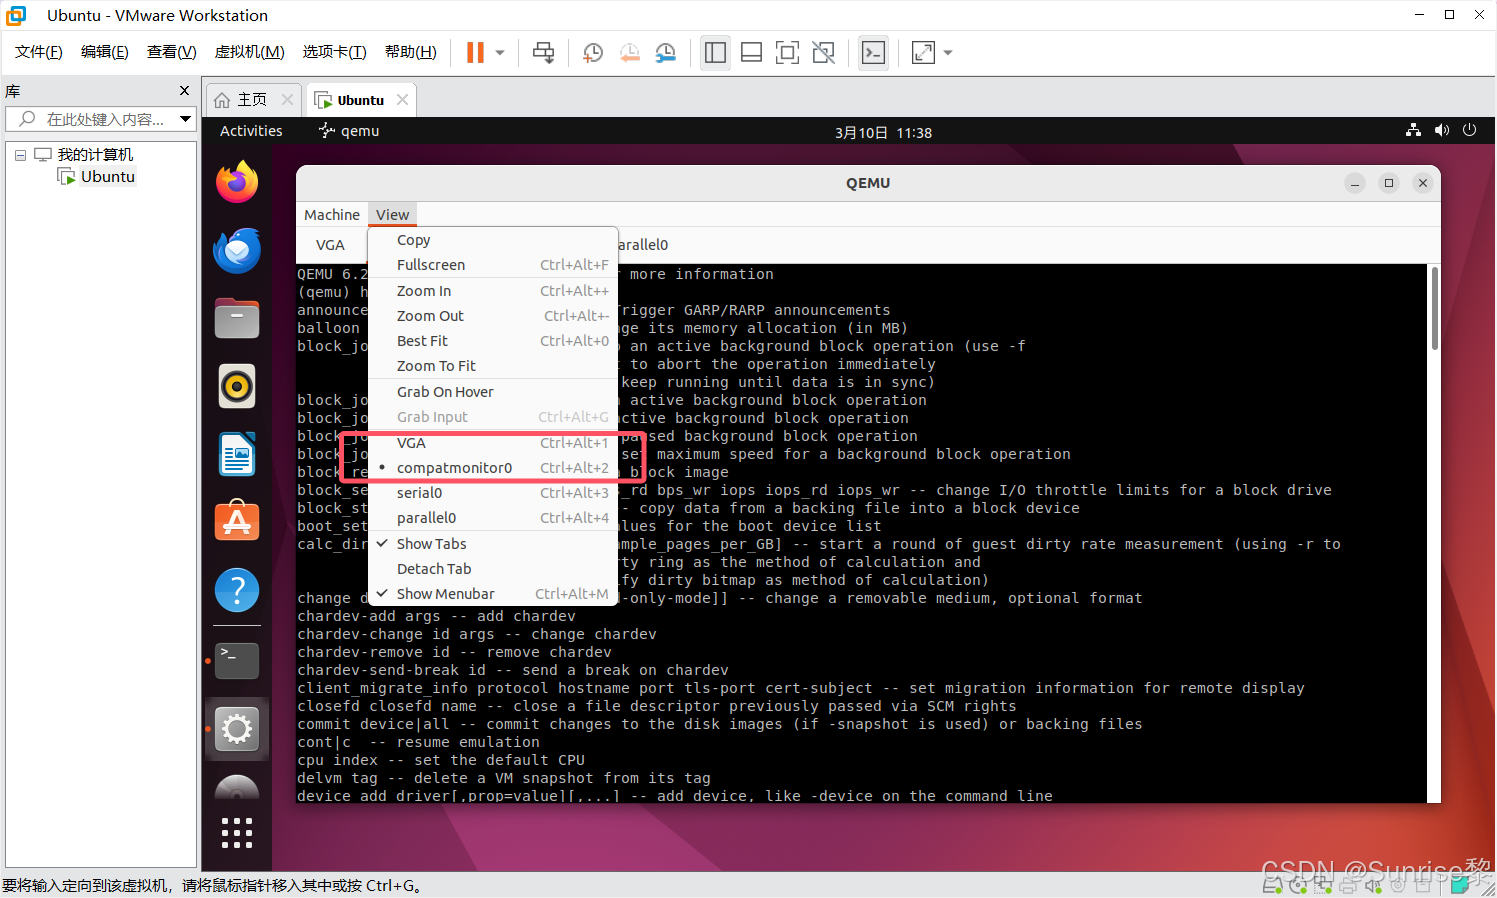Open the Help icon in the dock

(x=237, y=590)
